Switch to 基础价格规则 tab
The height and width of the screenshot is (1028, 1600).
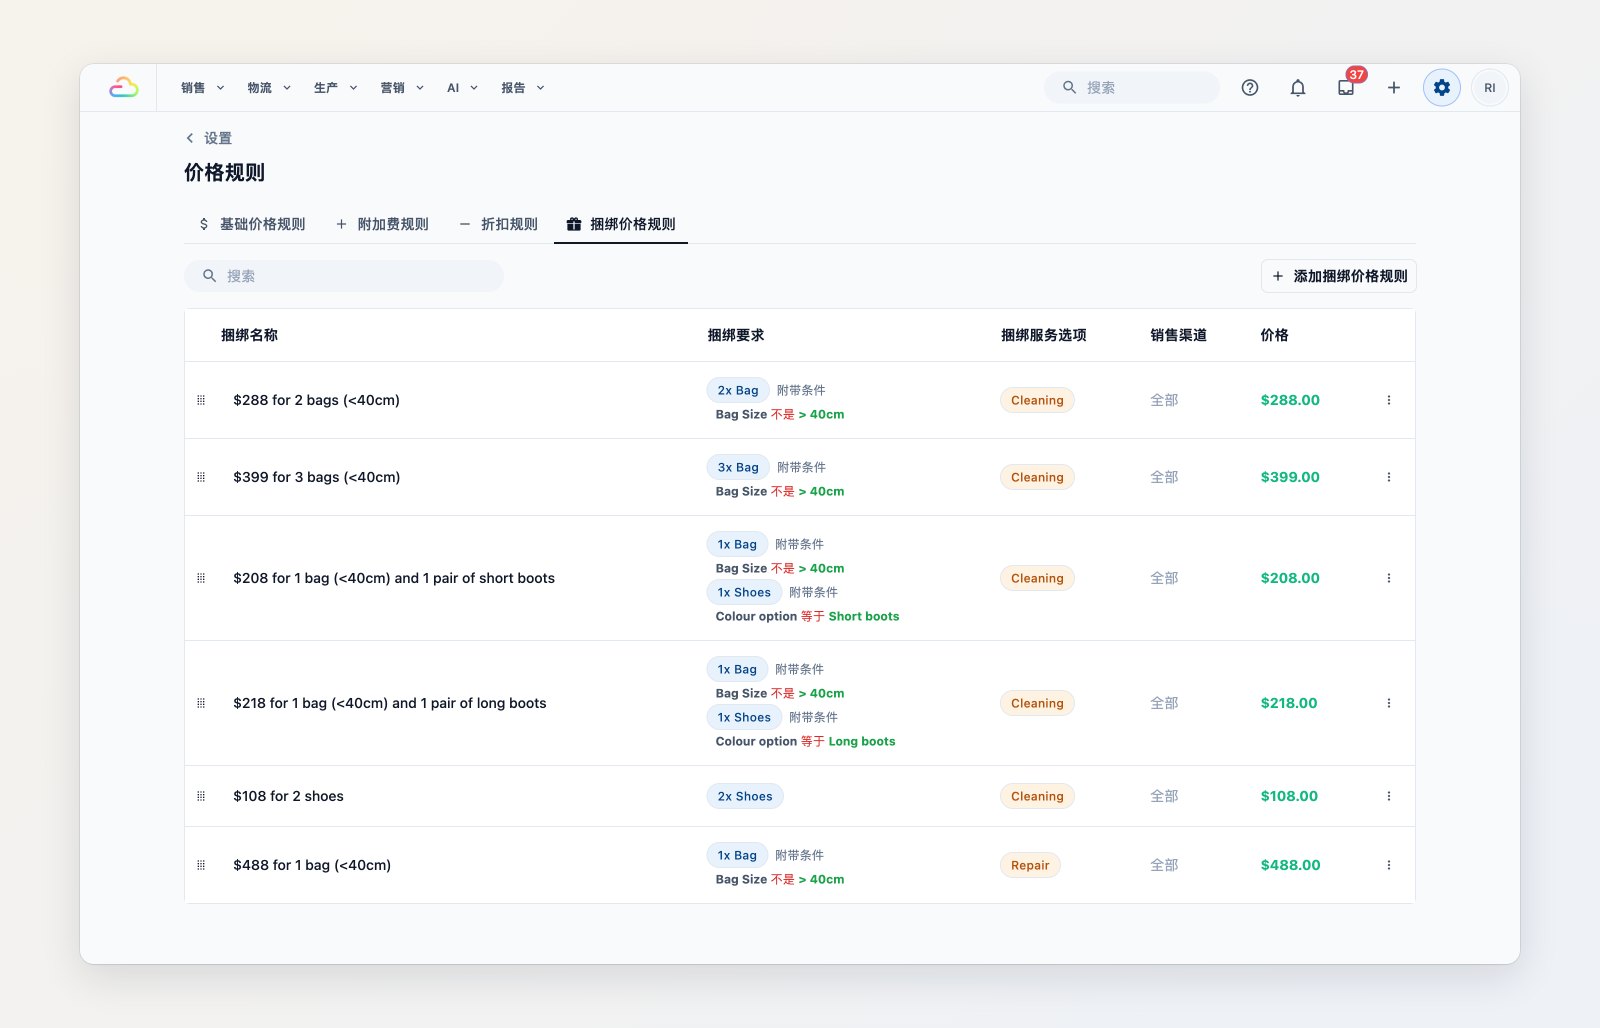252,224
